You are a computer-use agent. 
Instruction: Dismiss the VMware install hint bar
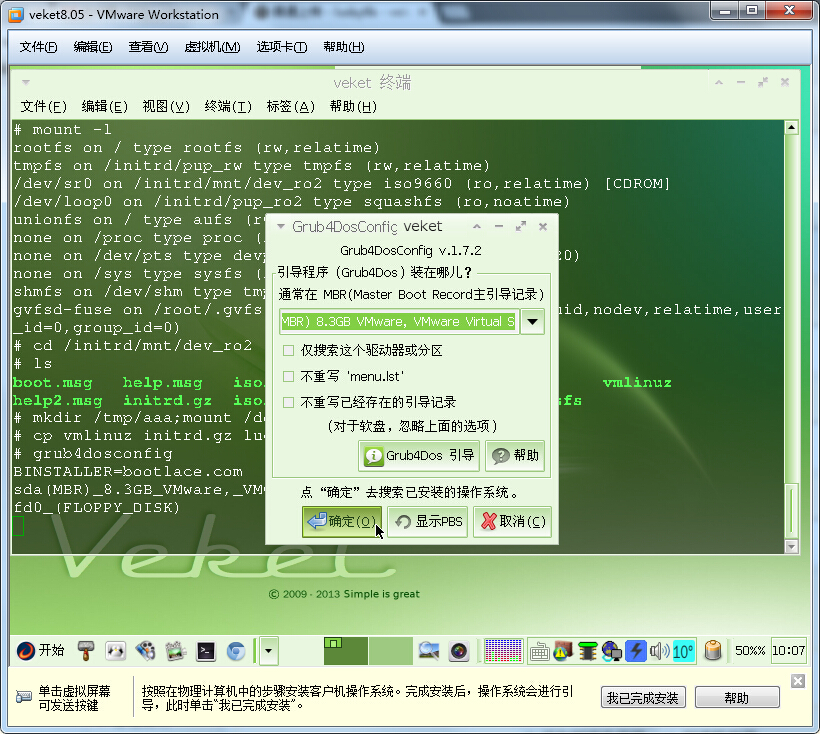[x=798, y=681]
